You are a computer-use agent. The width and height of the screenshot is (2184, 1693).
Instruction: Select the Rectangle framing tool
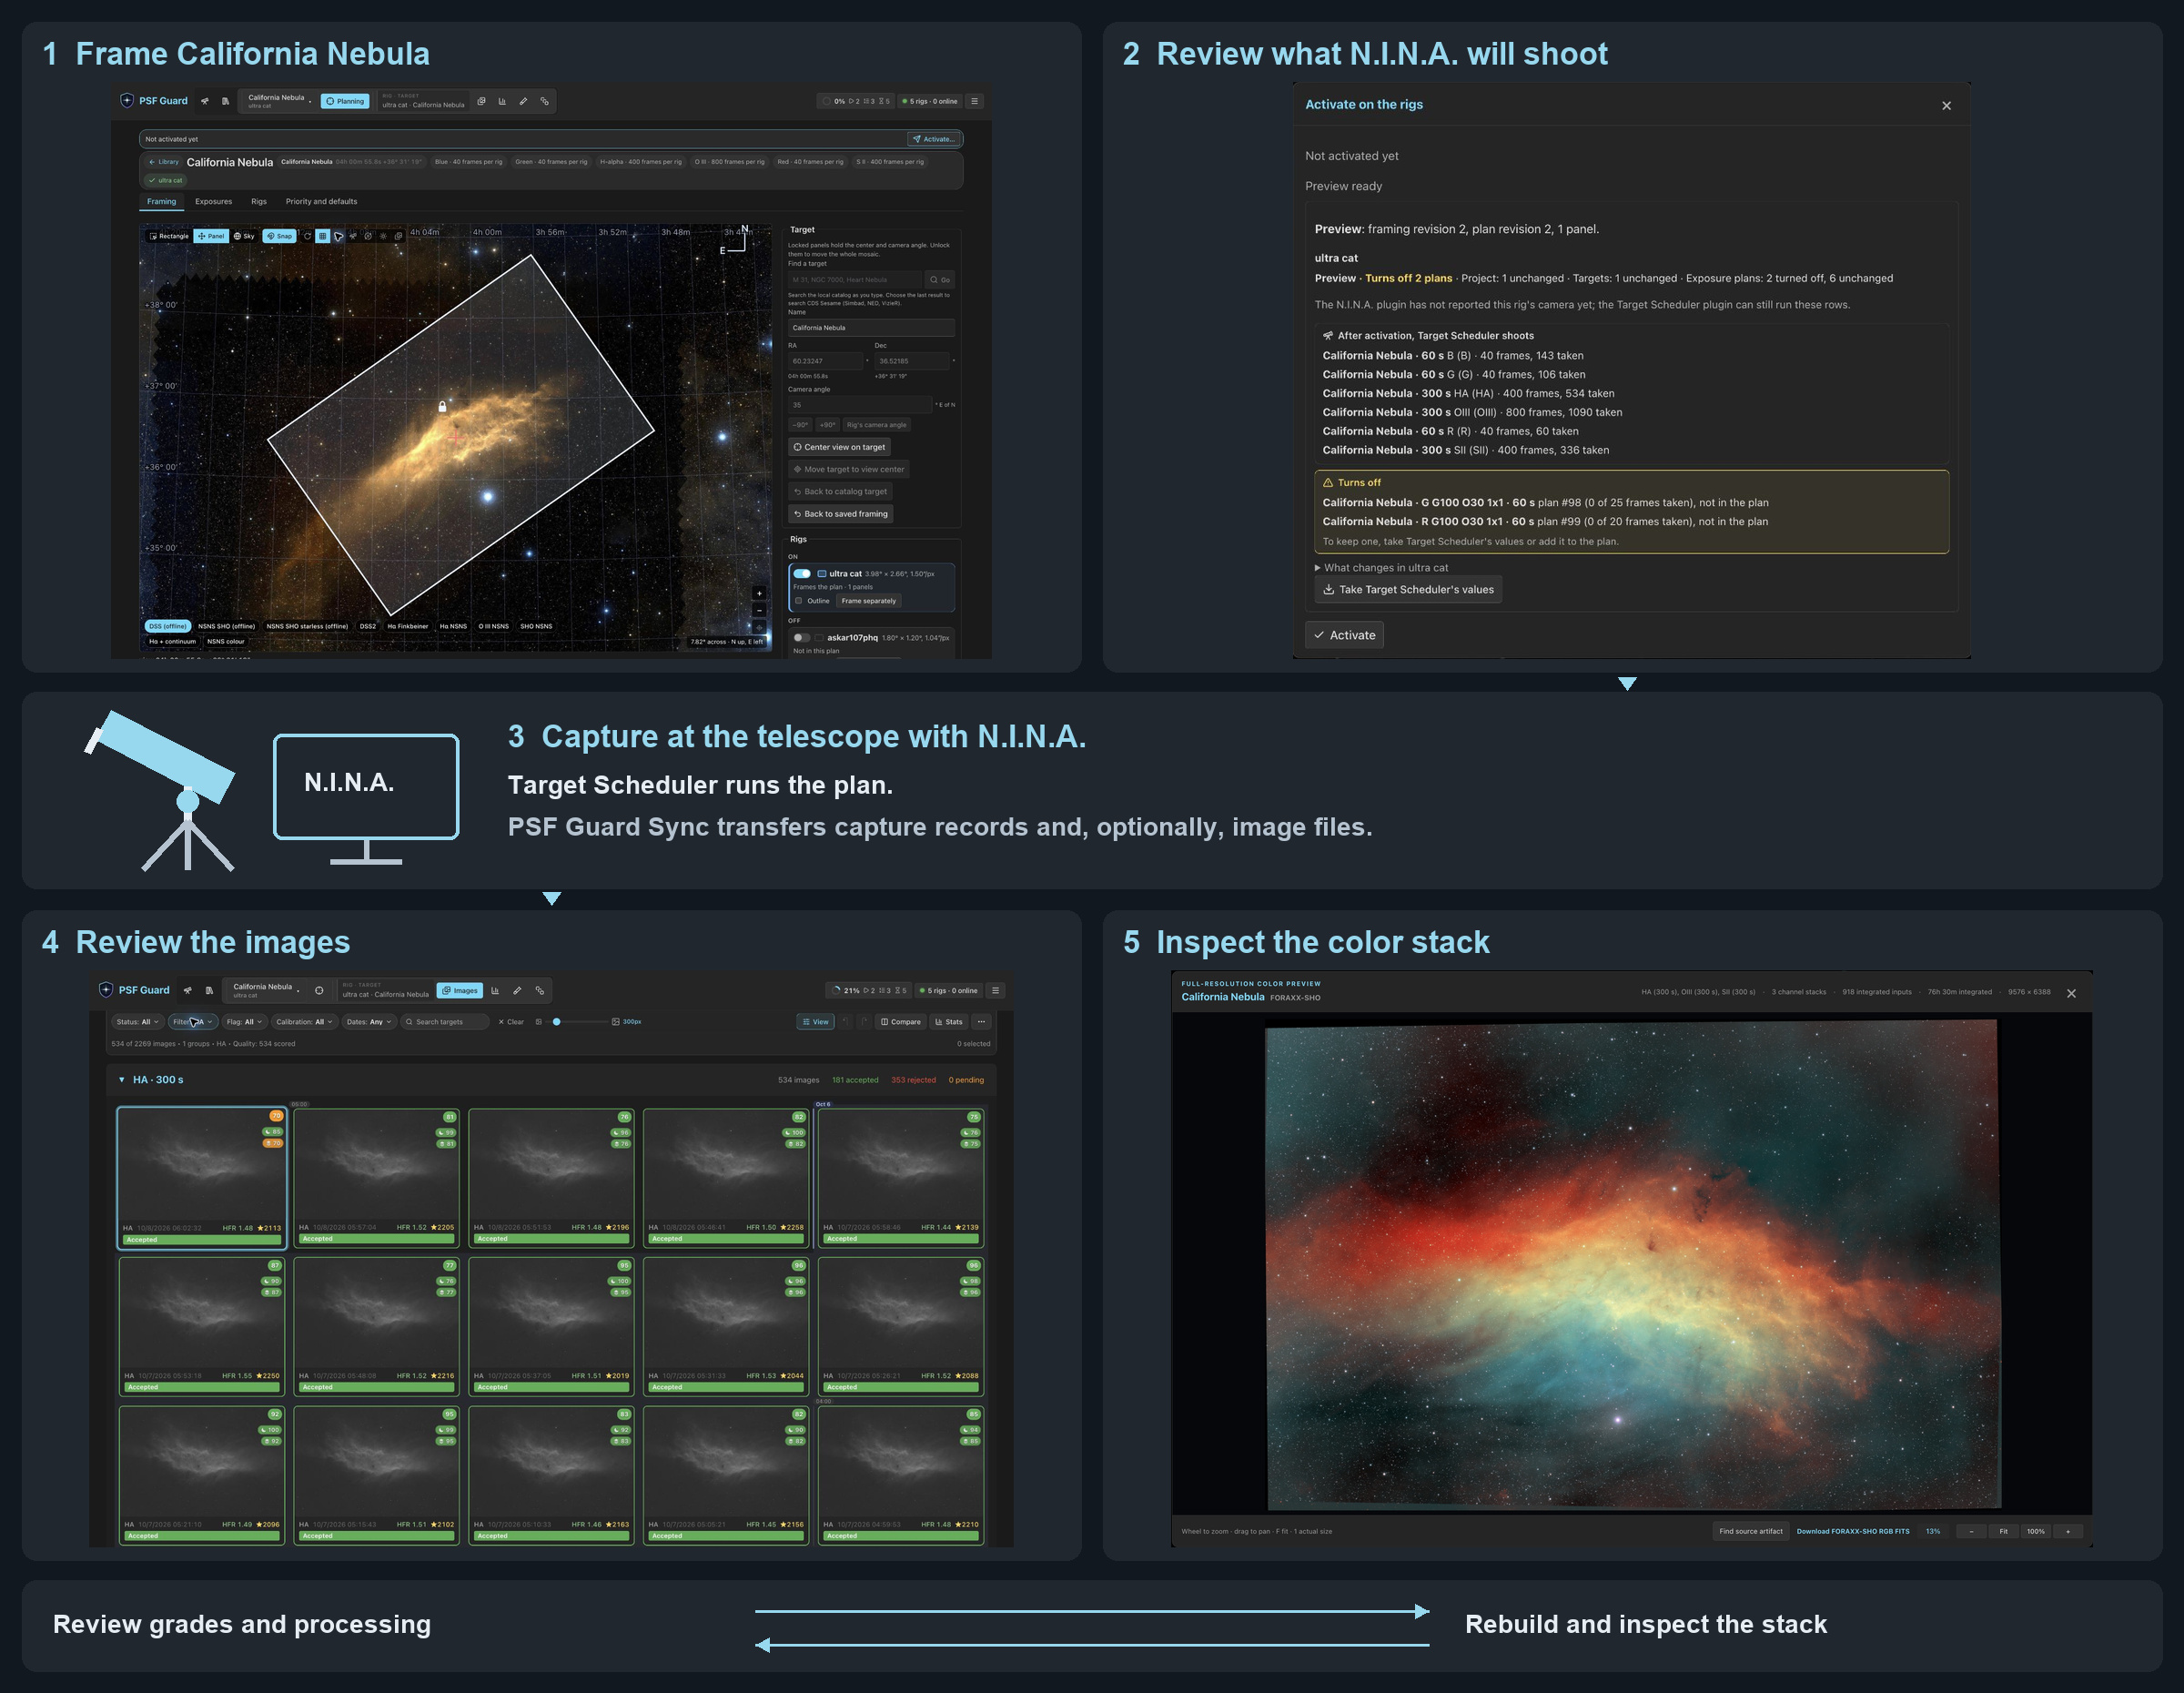169,236
